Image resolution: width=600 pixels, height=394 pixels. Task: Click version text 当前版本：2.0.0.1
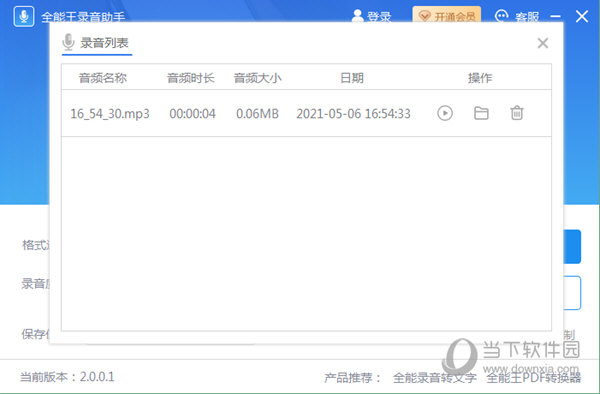[x=67, y=377]
